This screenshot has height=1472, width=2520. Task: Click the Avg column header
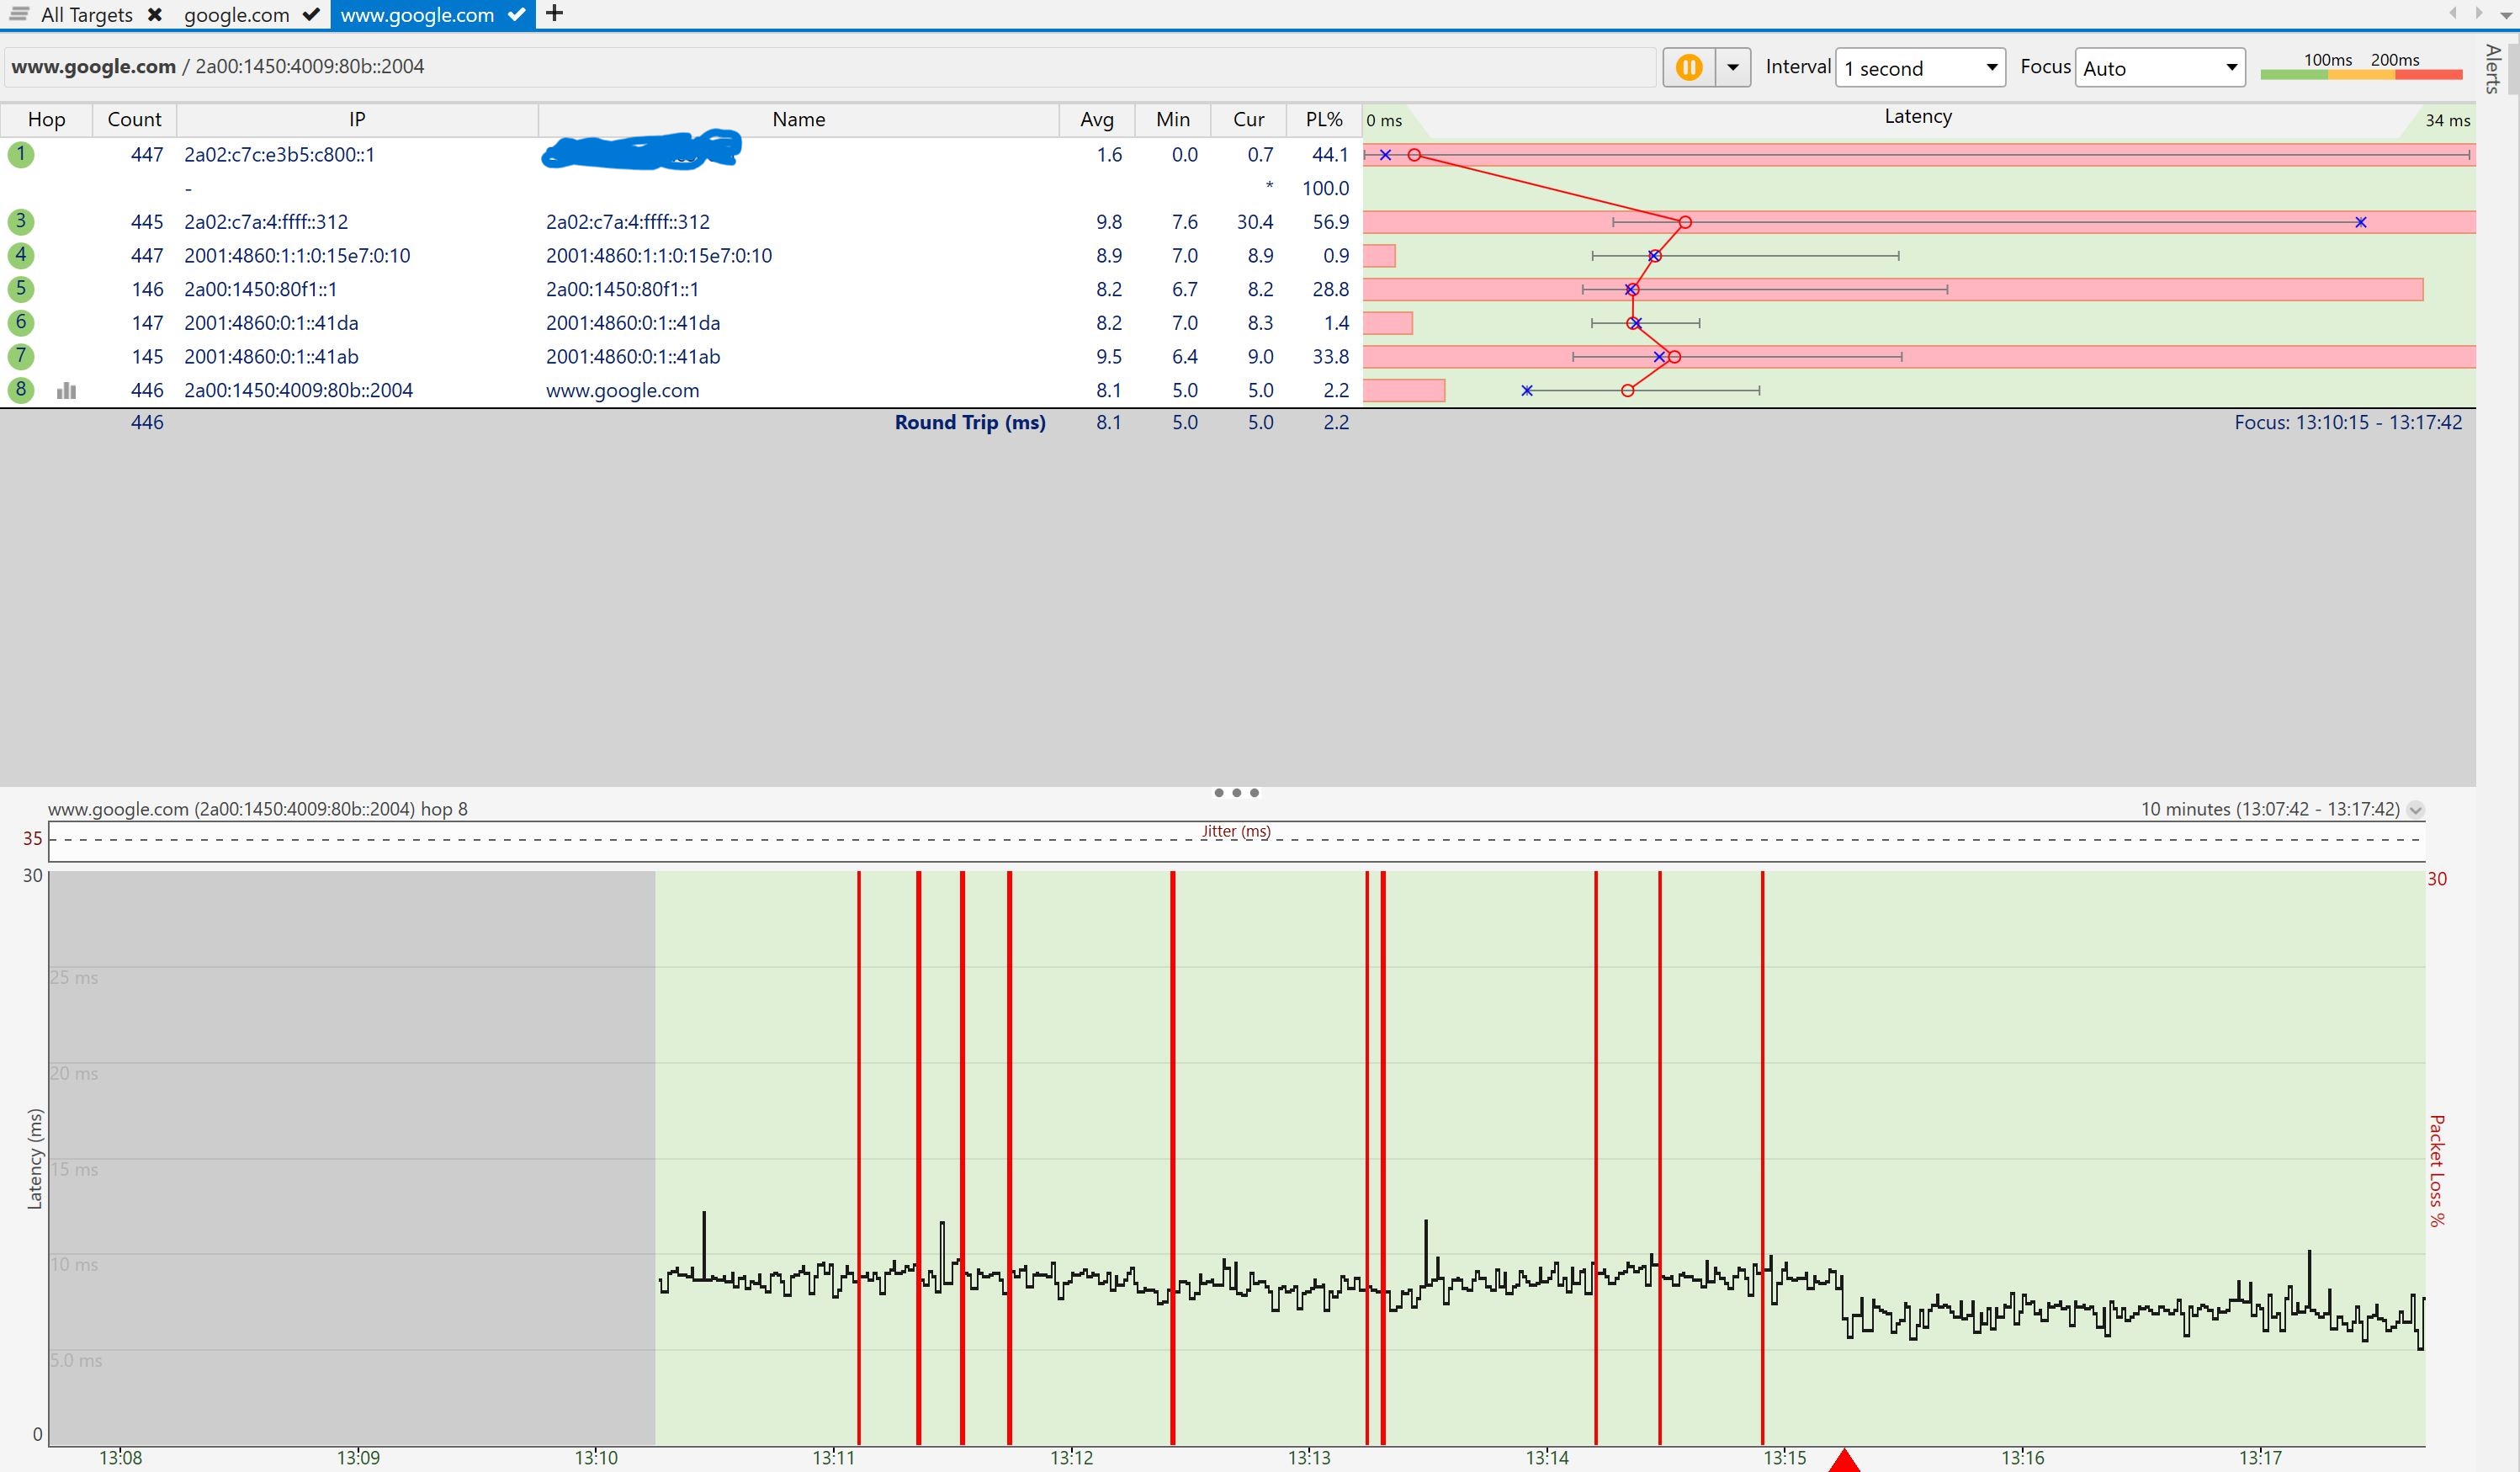point(1097,119)
